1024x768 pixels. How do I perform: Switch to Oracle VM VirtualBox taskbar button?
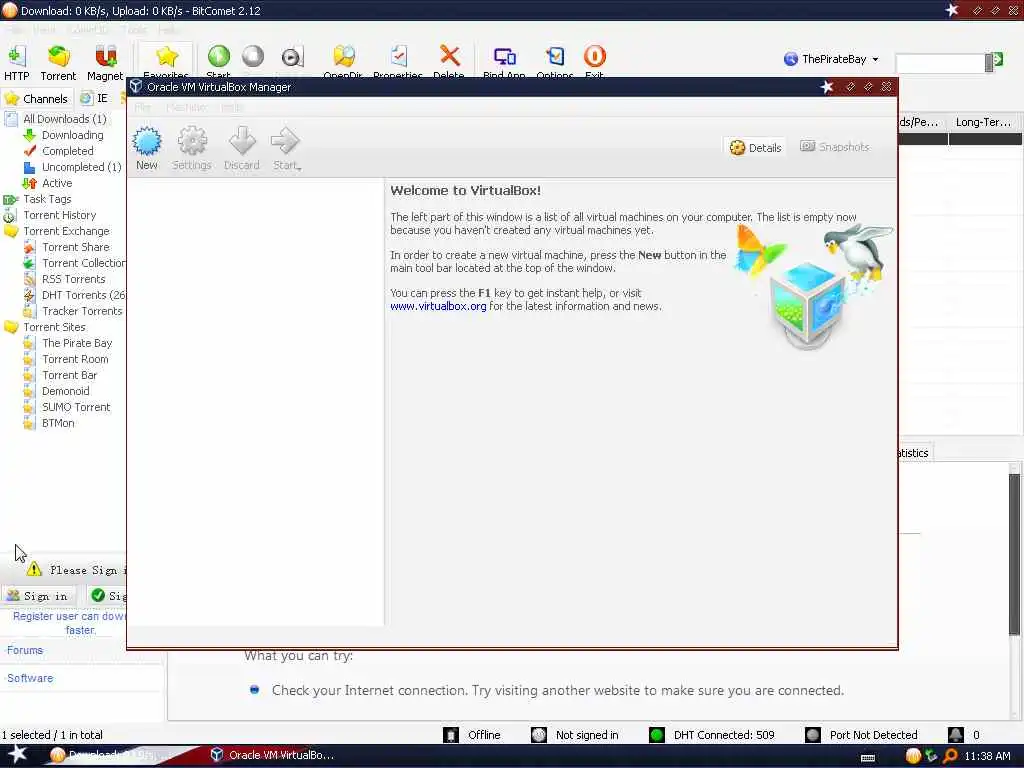tap(273, 755)
